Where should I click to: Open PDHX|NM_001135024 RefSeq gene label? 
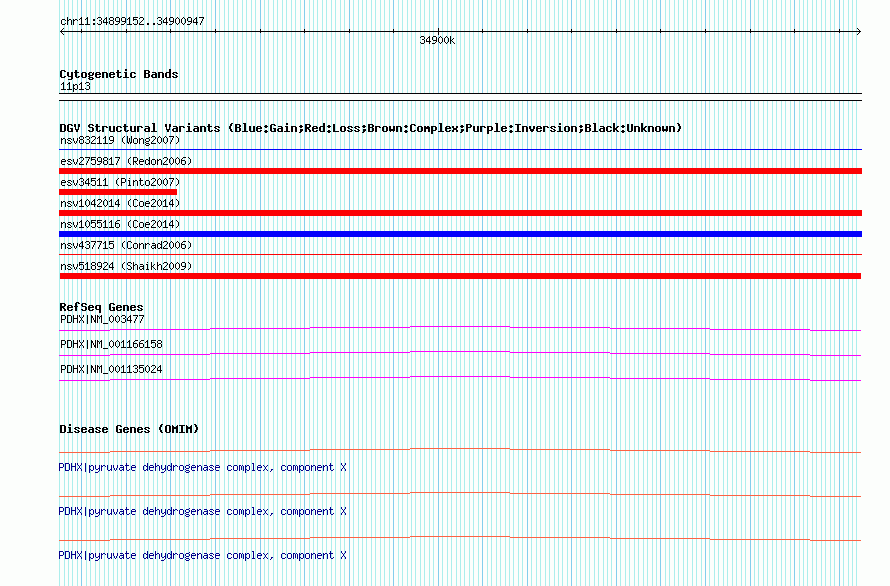click(111, 370)
